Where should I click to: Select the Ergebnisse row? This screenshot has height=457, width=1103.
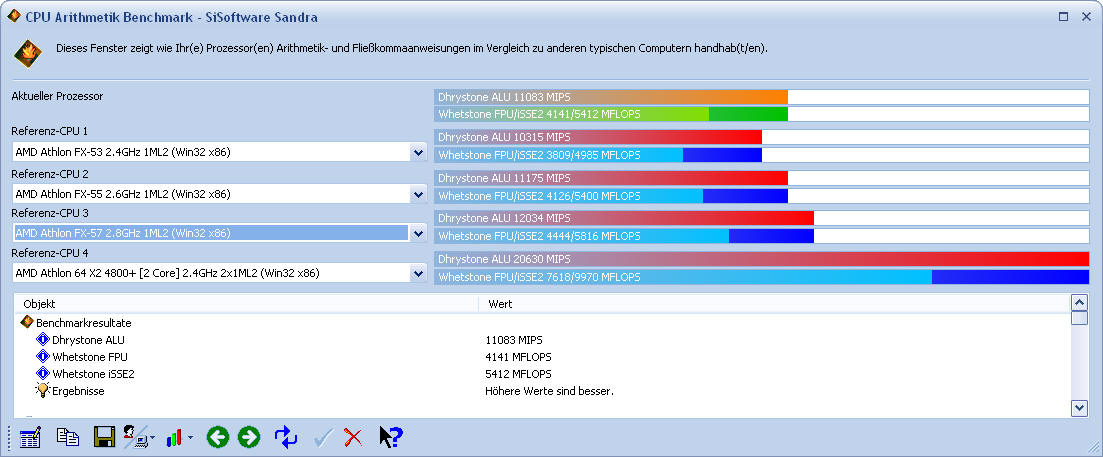[542, 390]
